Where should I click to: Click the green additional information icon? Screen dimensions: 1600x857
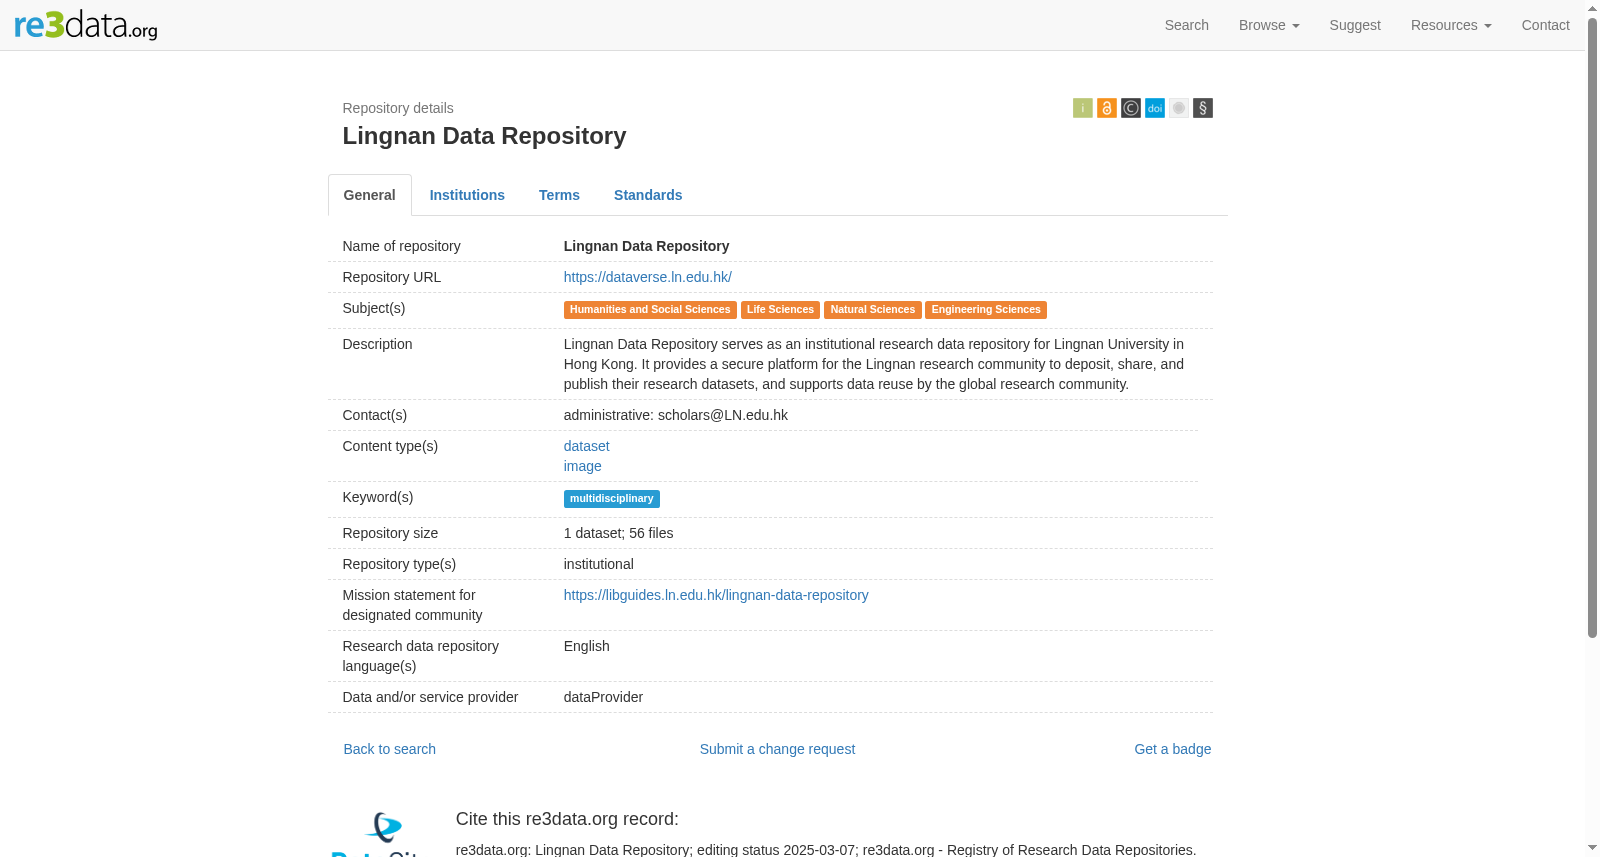[1083, 108]
